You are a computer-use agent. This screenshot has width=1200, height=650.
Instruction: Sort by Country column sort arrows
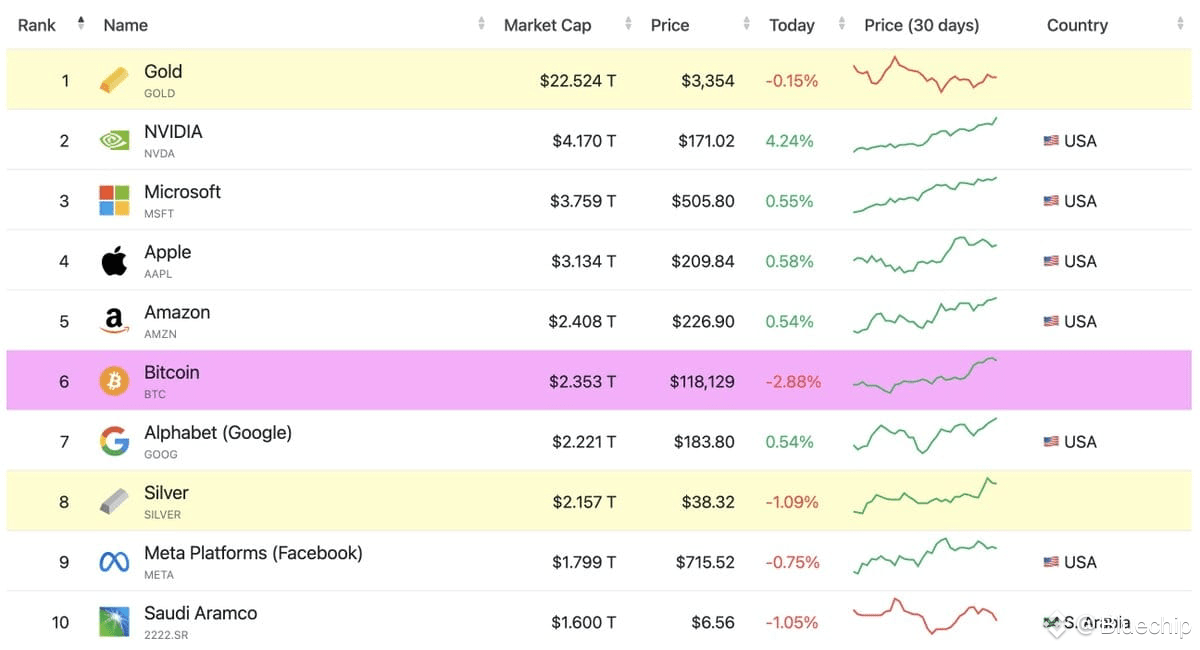click(1180, 24)
